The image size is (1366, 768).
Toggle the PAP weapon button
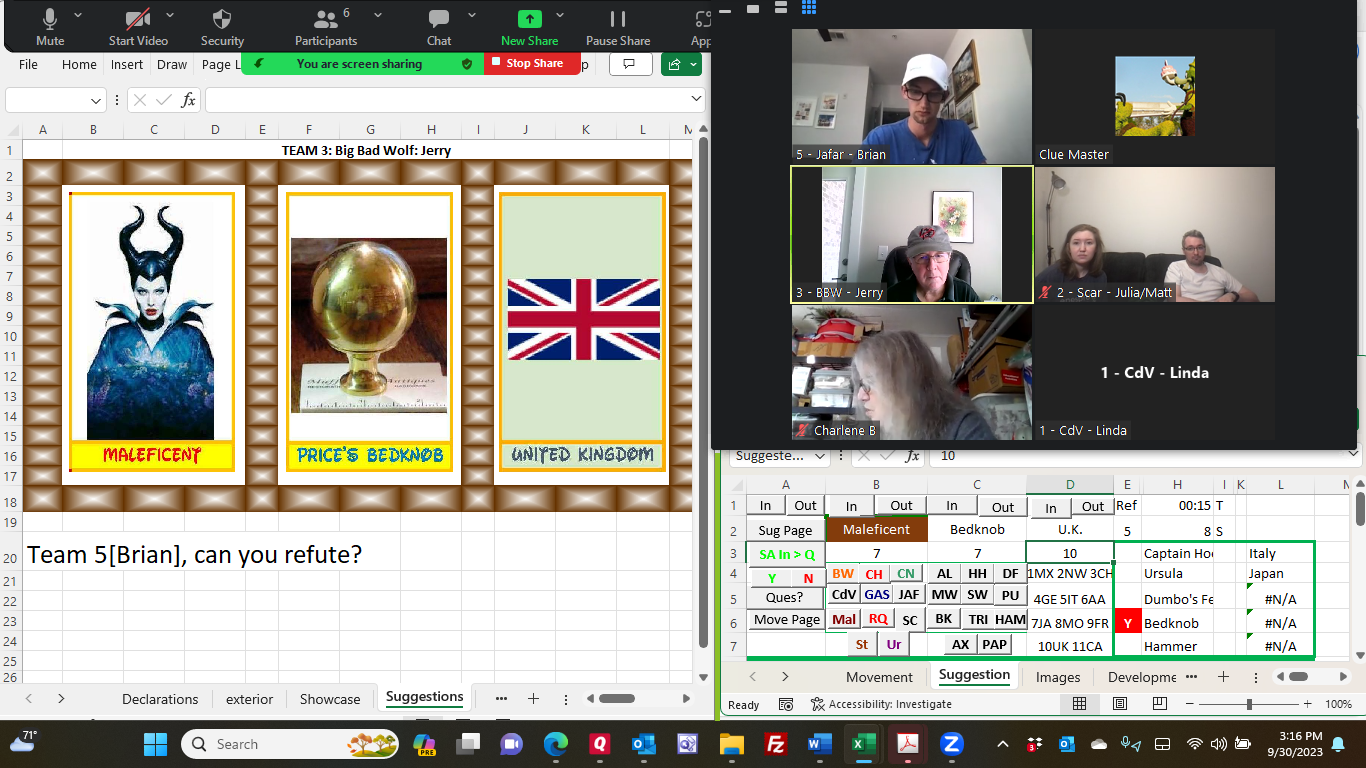pyautogui.click(x=994, y=644)
